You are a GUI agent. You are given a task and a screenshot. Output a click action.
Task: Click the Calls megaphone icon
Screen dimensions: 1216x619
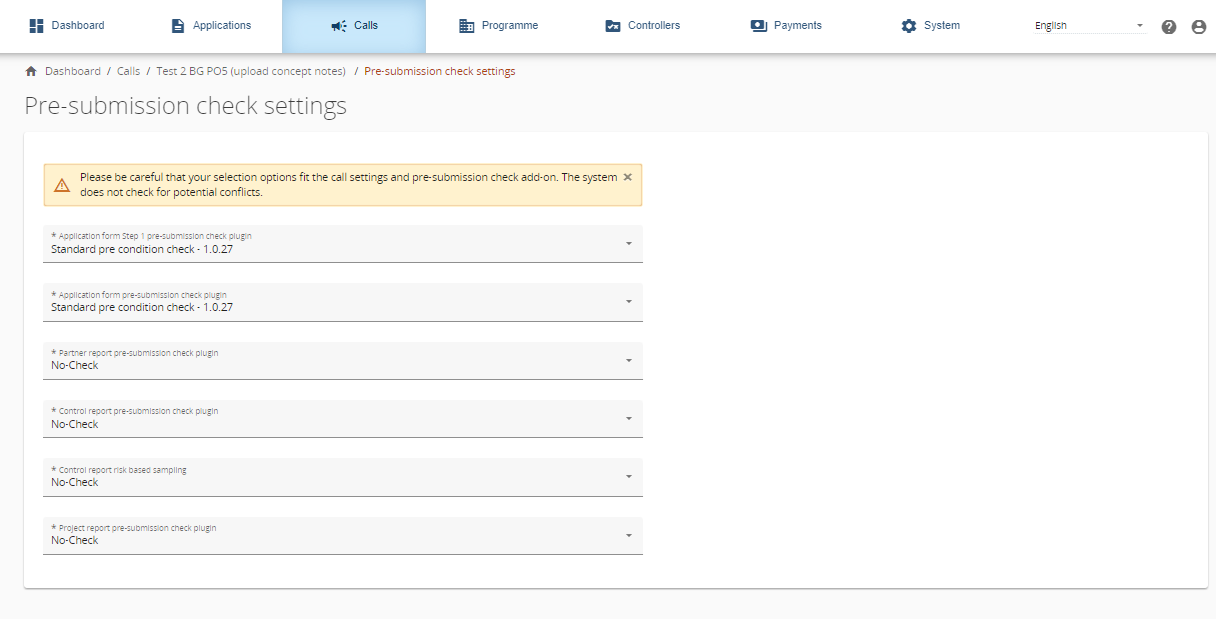[339, 26]
